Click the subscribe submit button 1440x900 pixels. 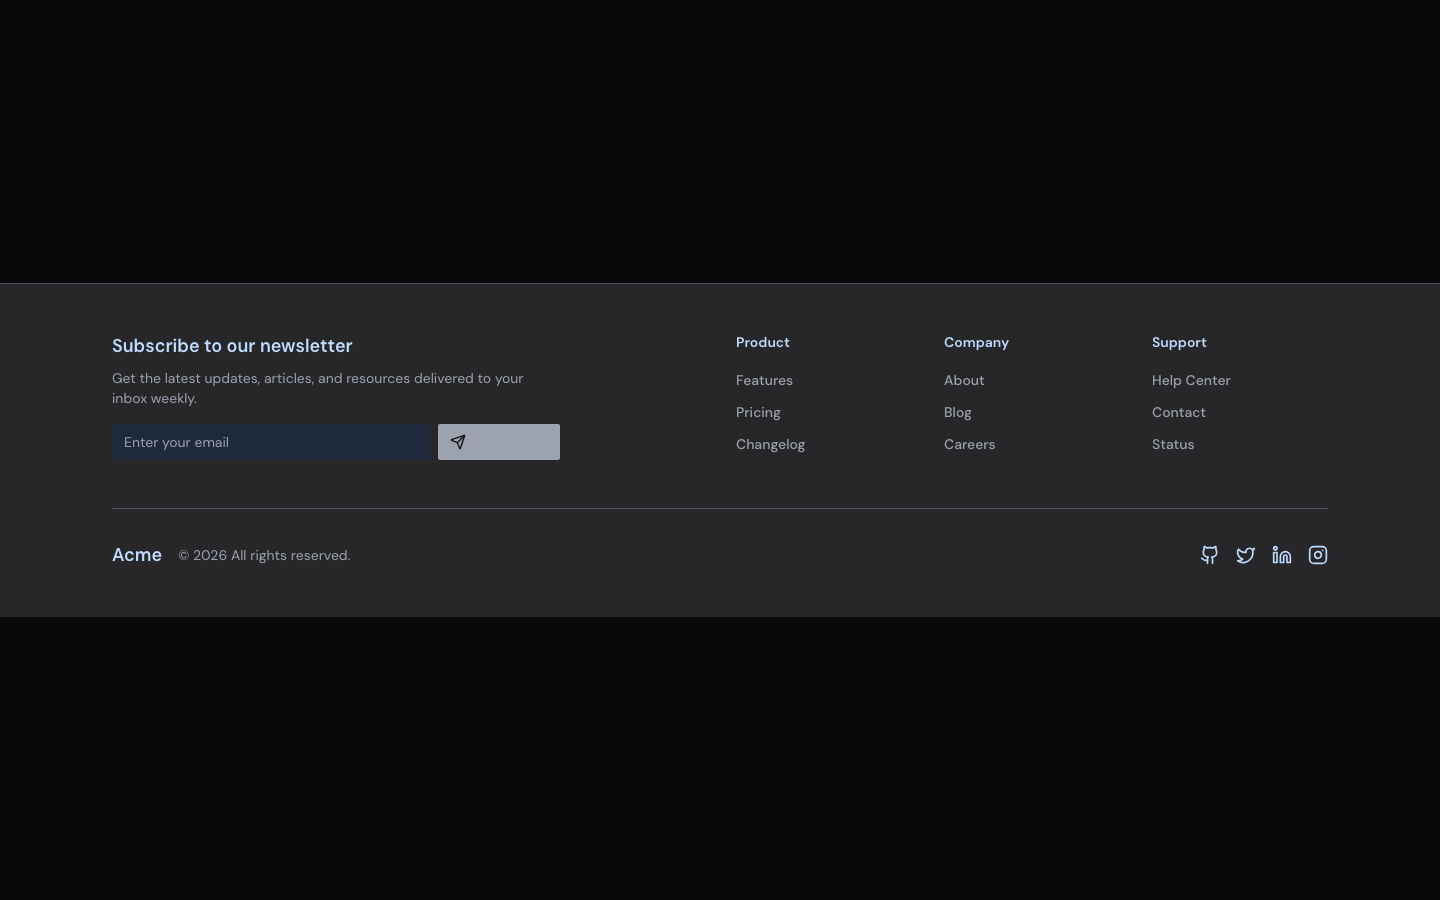coord(499,442)
